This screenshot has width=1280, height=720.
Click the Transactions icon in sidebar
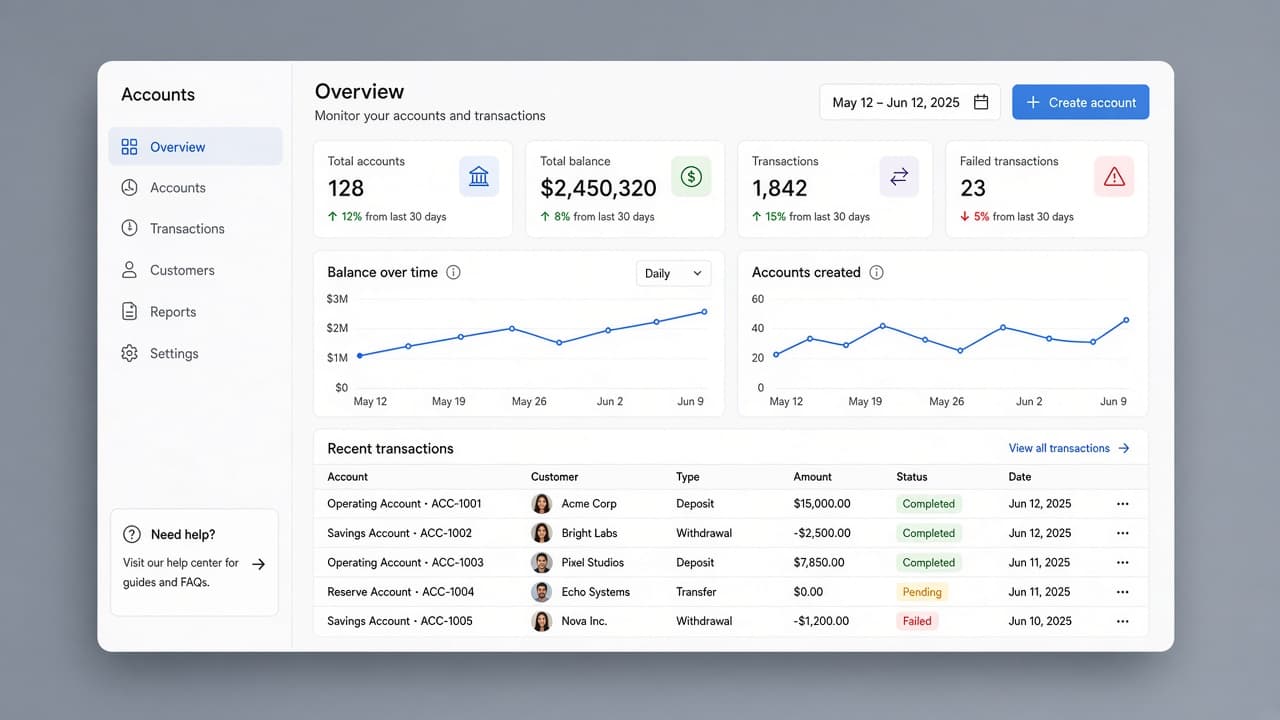pos(129,228)
